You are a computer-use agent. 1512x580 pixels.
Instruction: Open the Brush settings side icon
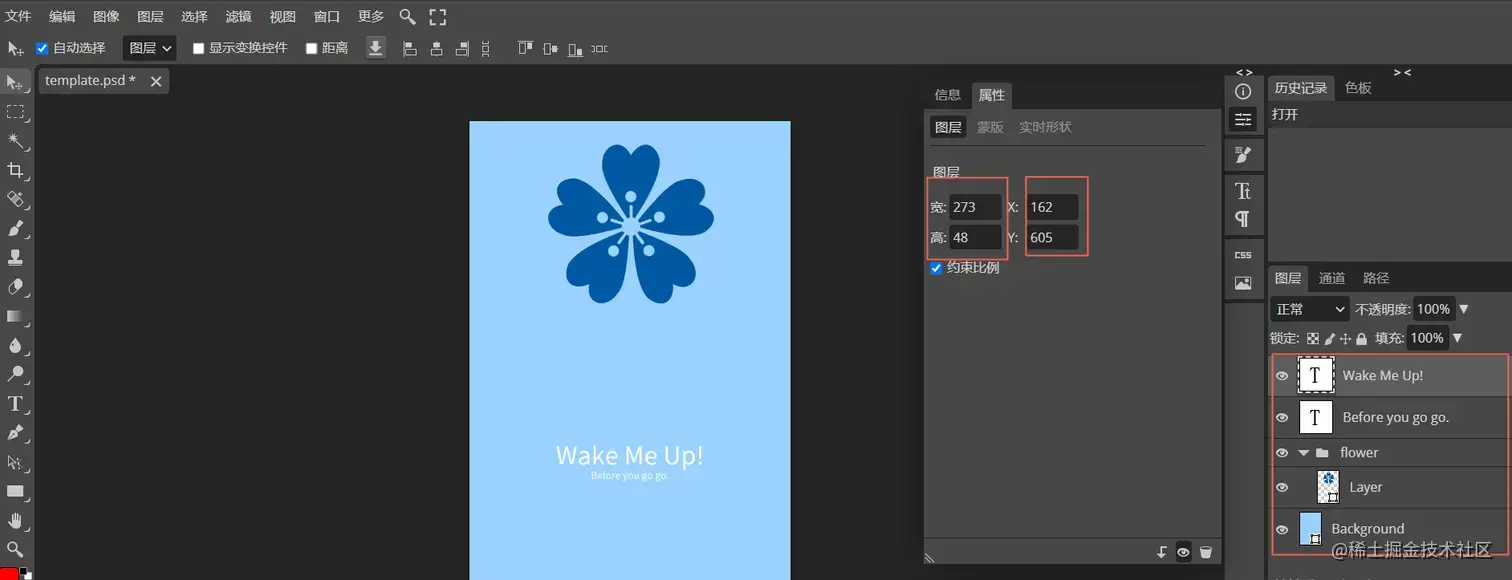(x=1243, y=154)
